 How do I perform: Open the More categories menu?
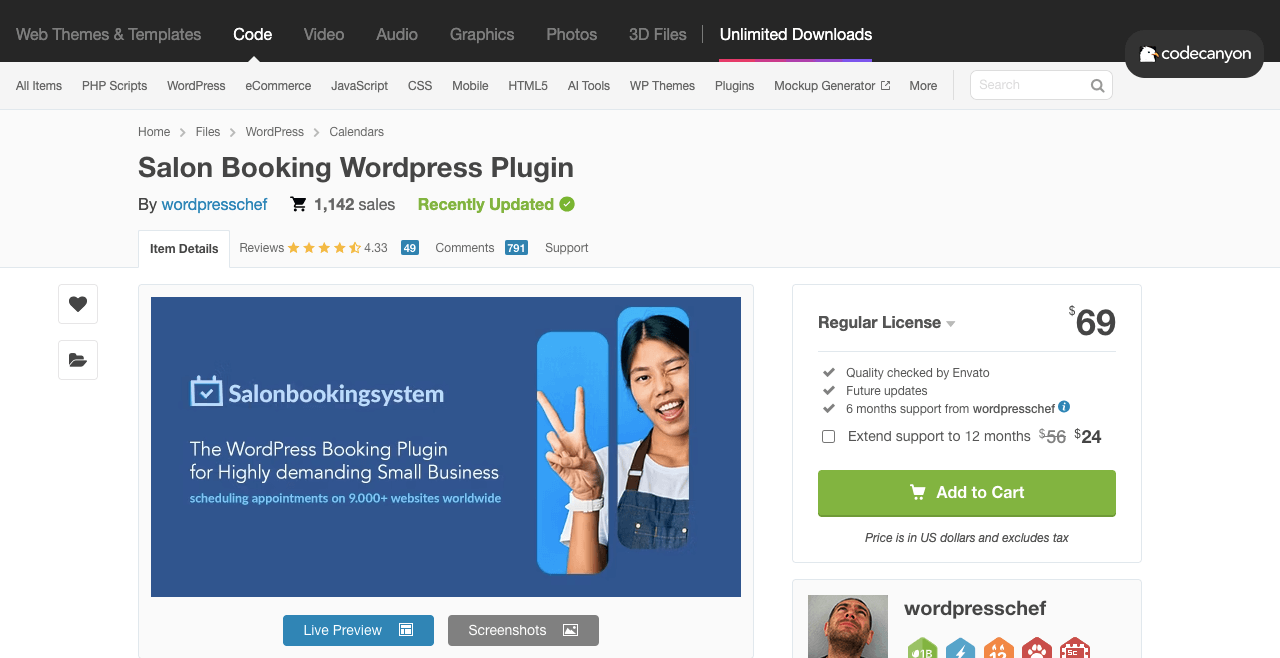[x=922, y=86]
